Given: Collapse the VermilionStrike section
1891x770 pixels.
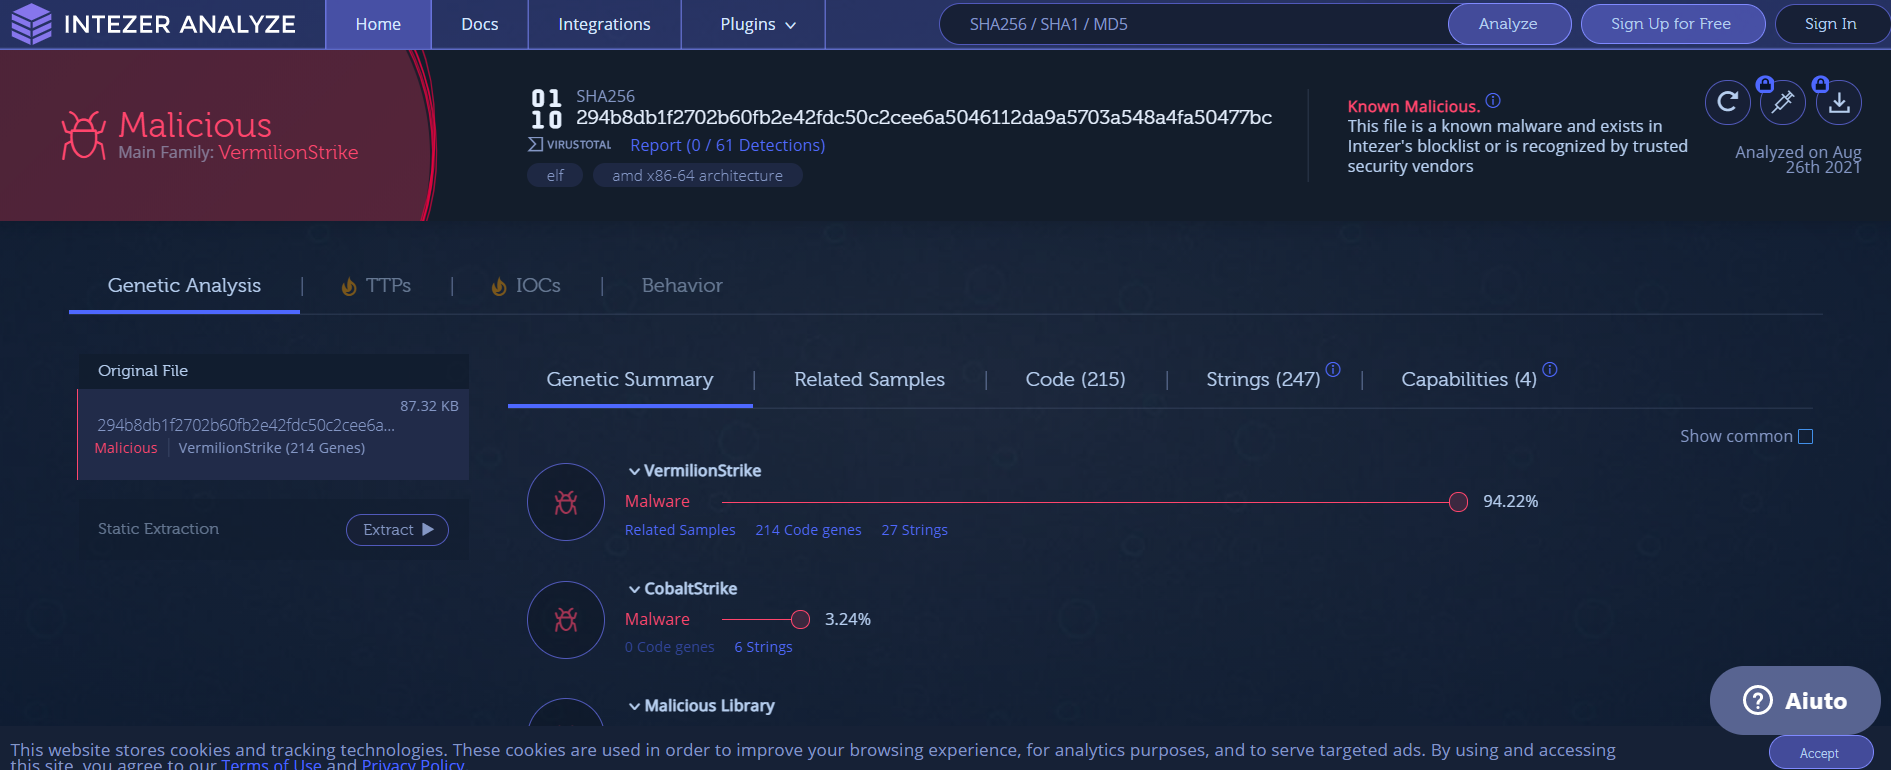Looking at the screenshot, I should (x=634, y=471).
